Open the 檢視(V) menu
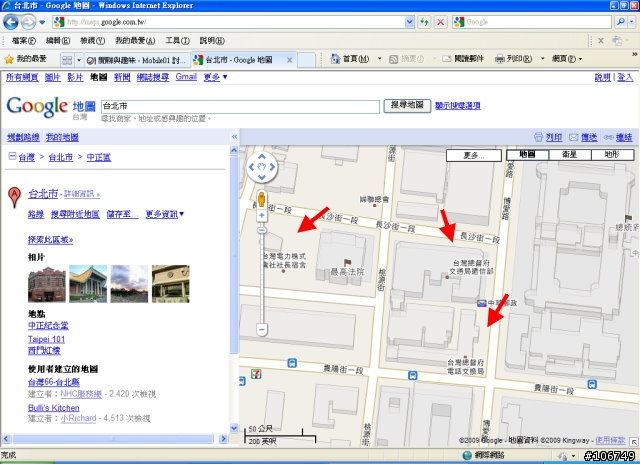Viewport: 640px width, 464px height. point(93,41)
